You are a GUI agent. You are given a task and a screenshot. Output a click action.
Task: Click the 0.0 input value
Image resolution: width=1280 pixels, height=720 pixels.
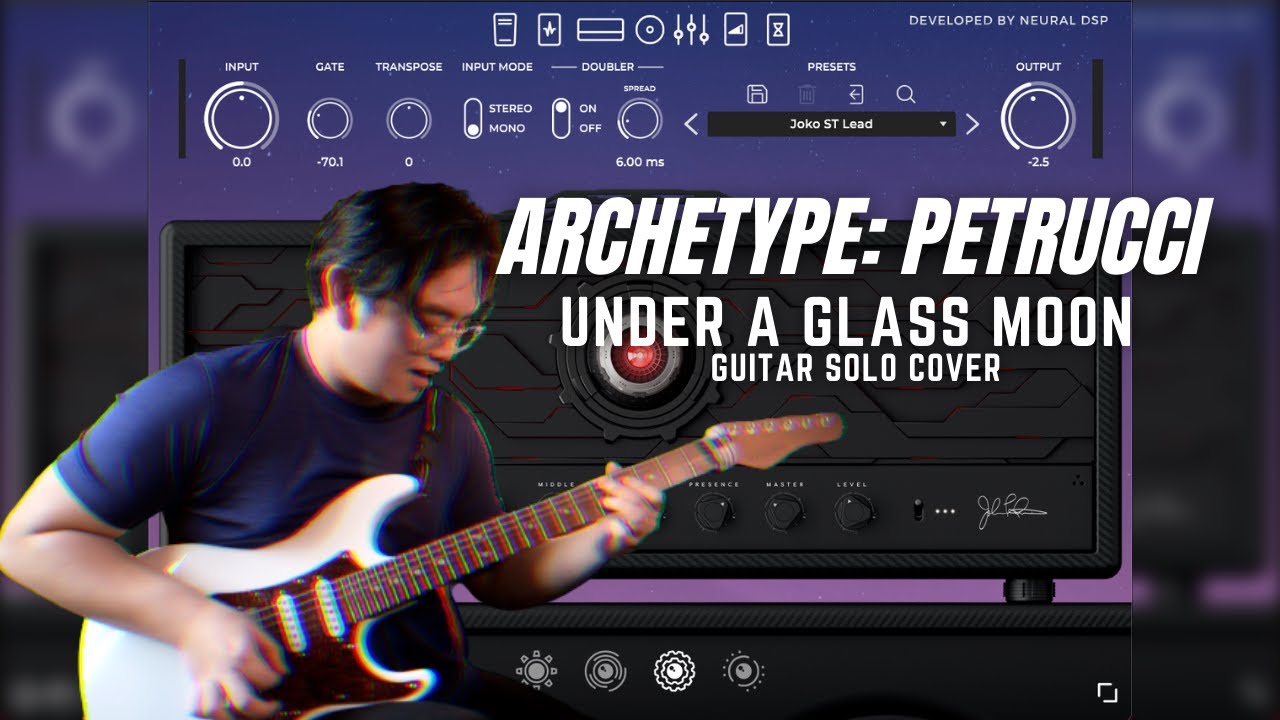point(241,162)
